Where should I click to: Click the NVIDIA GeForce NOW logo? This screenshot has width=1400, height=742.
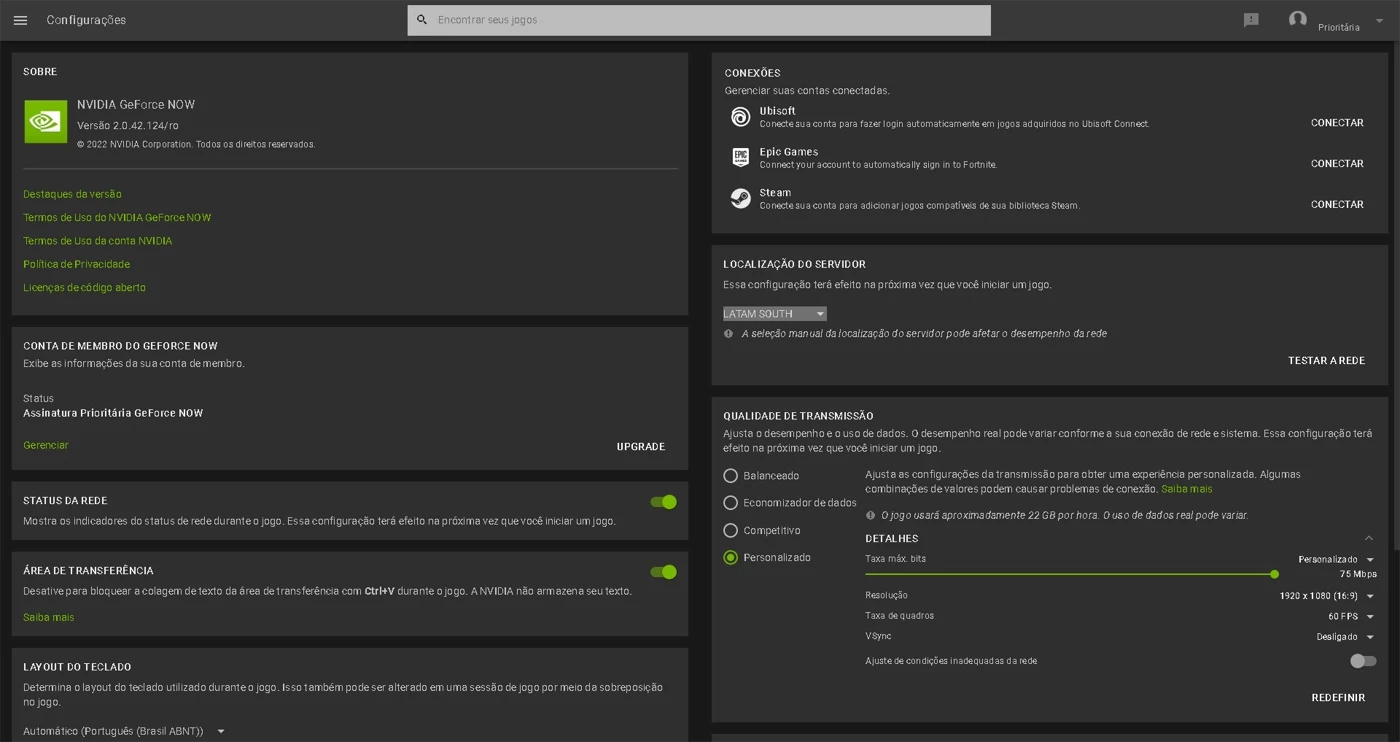point(46,122)
